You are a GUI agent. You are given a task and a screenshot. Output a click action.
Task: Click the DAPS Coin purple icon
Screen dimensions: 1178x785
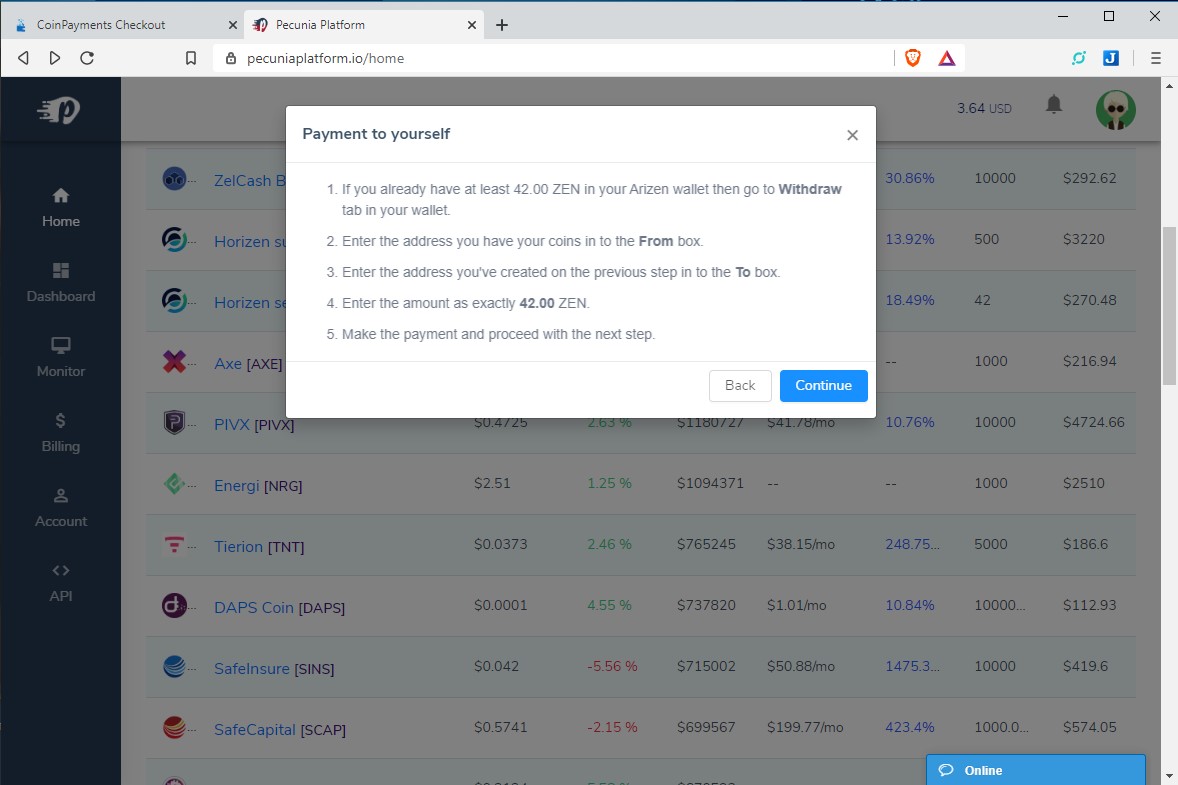174,605
